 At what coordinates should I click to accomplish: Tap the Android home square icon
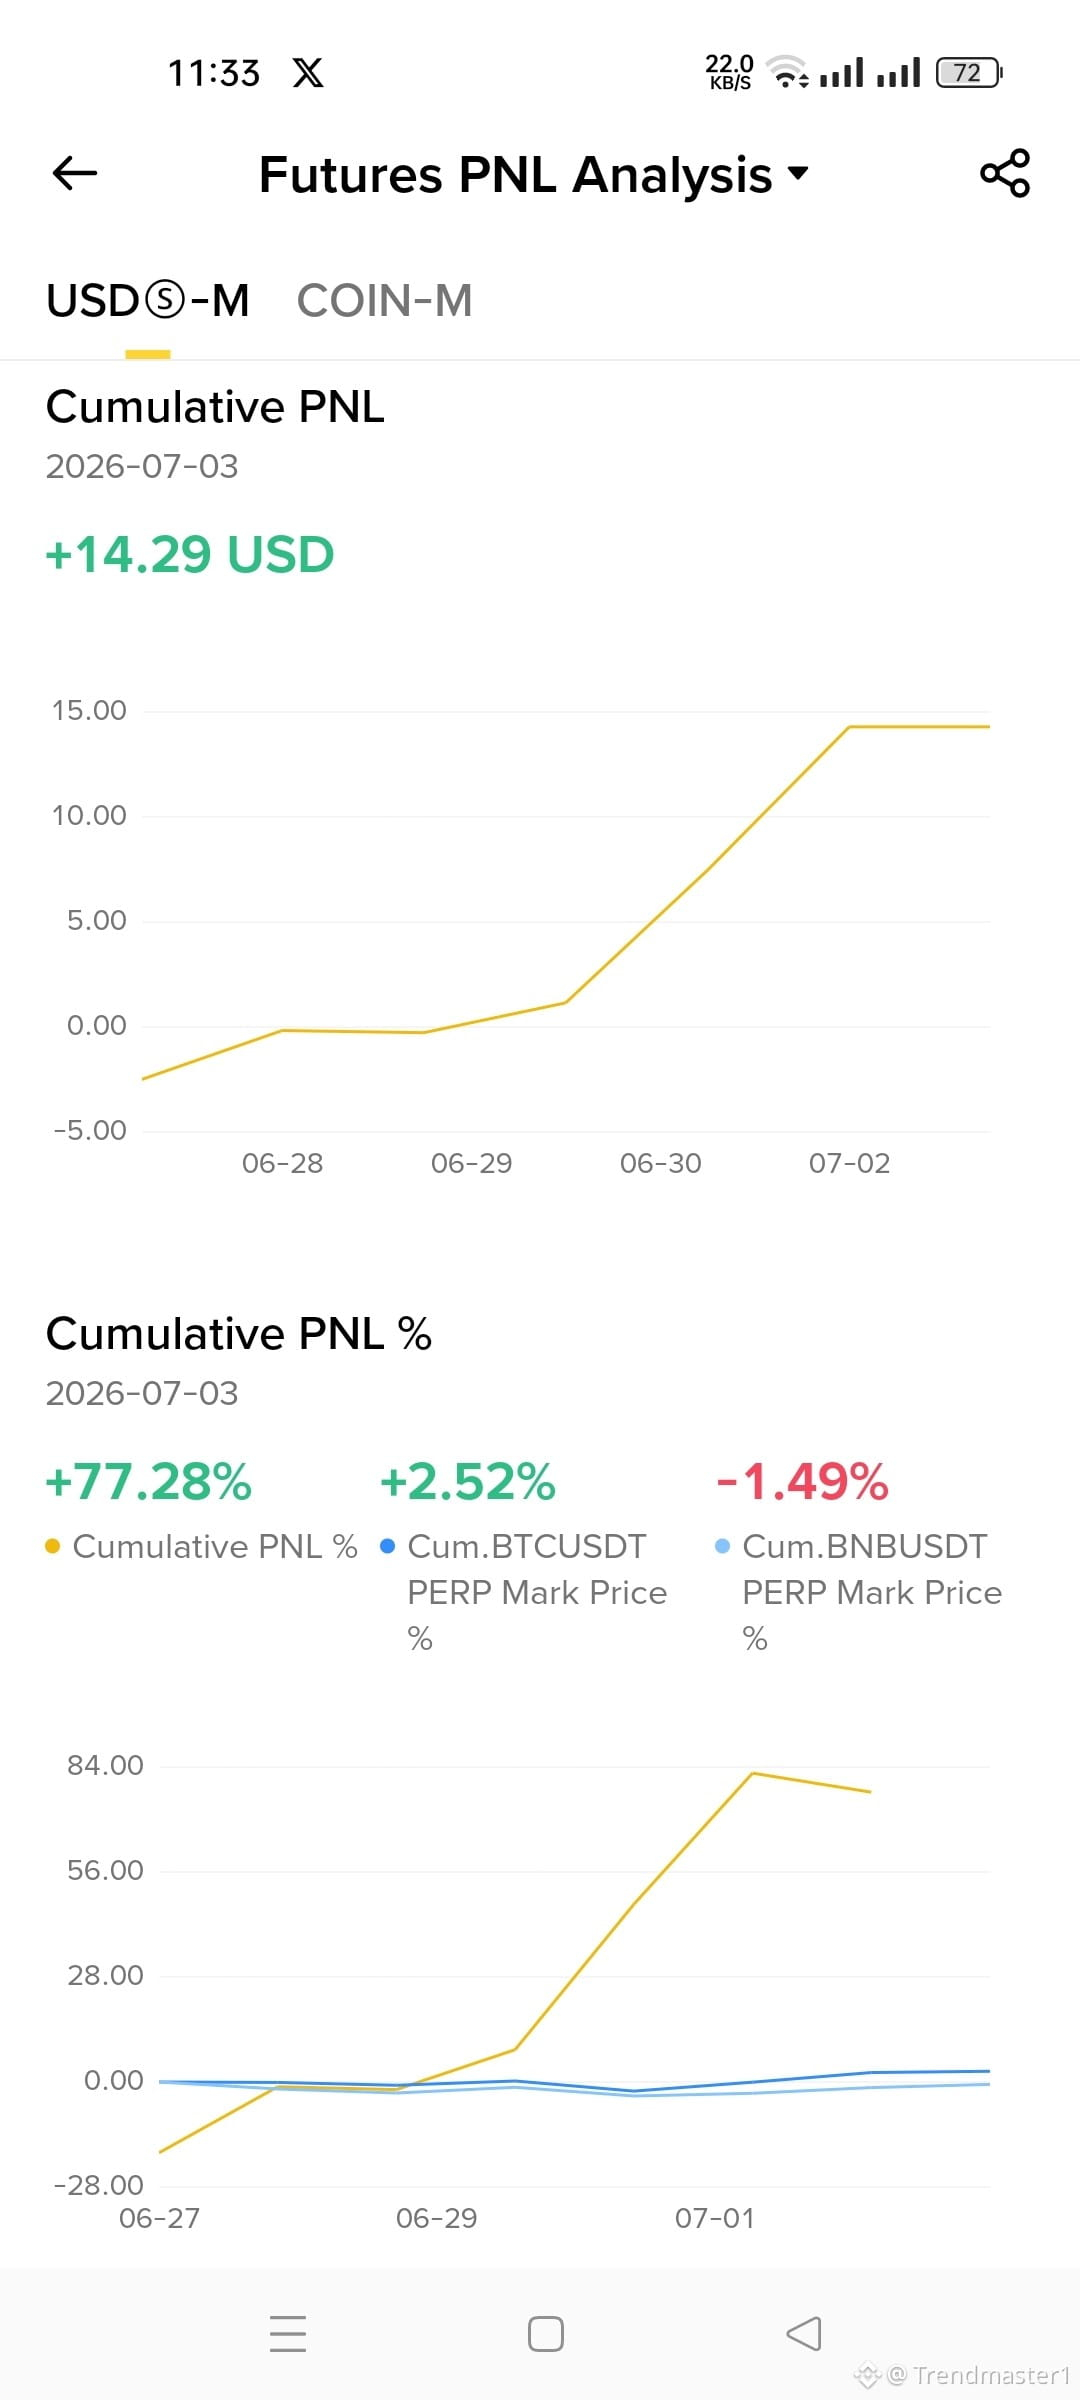click(x=546, y=2333)
